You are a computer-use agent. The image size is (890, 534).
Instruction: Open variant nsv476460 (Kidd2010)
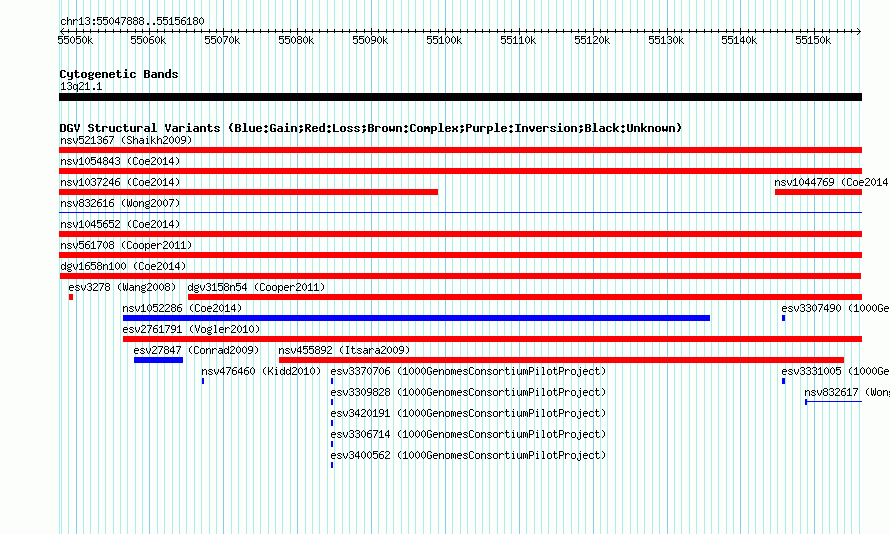click(261, 371)
